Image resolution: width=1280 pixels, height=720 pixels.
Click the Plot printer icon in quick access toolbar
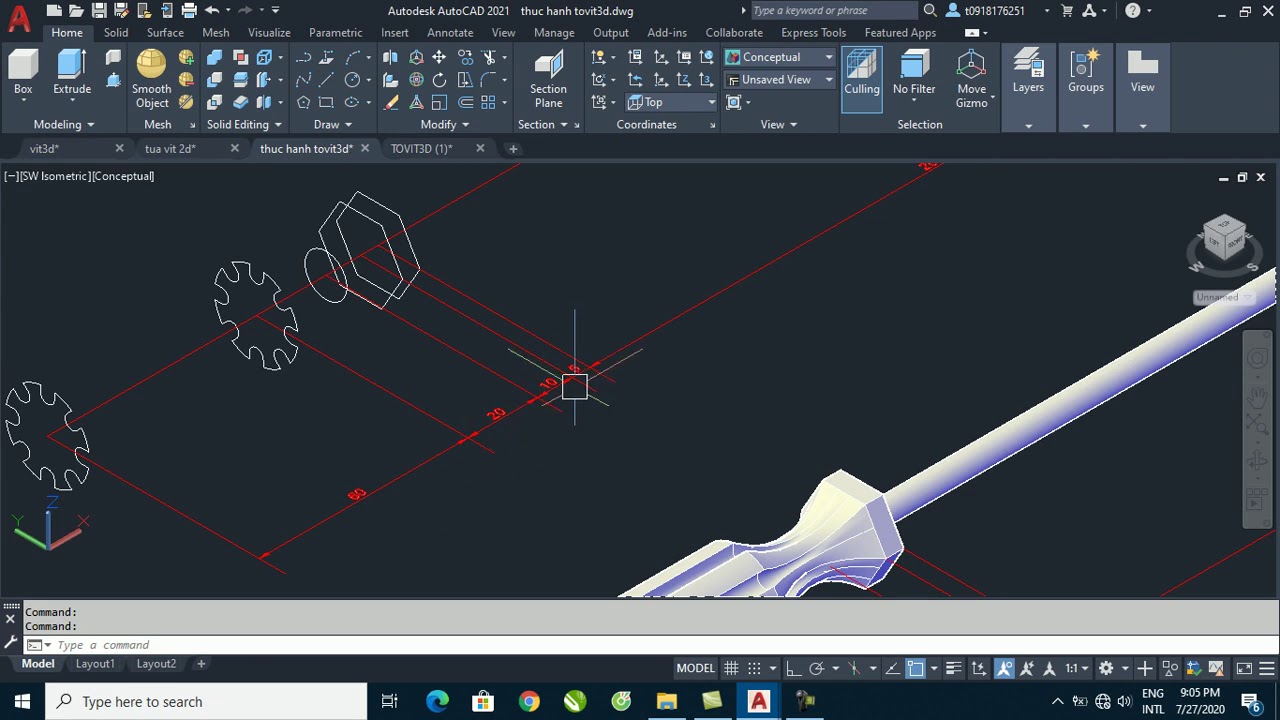tap(189, 11)
